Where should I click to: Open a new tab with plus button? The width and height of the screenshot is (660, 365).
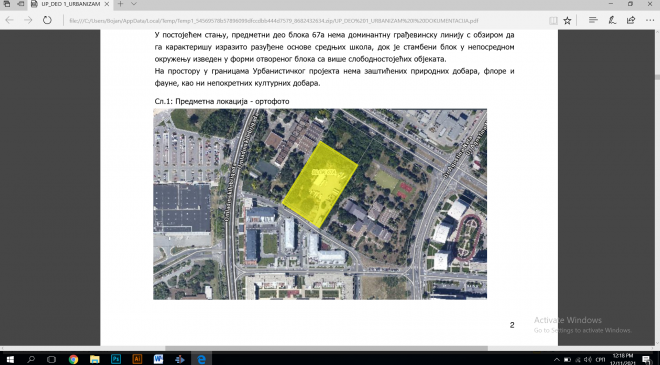pyautogui.click(x=120, y=4)
